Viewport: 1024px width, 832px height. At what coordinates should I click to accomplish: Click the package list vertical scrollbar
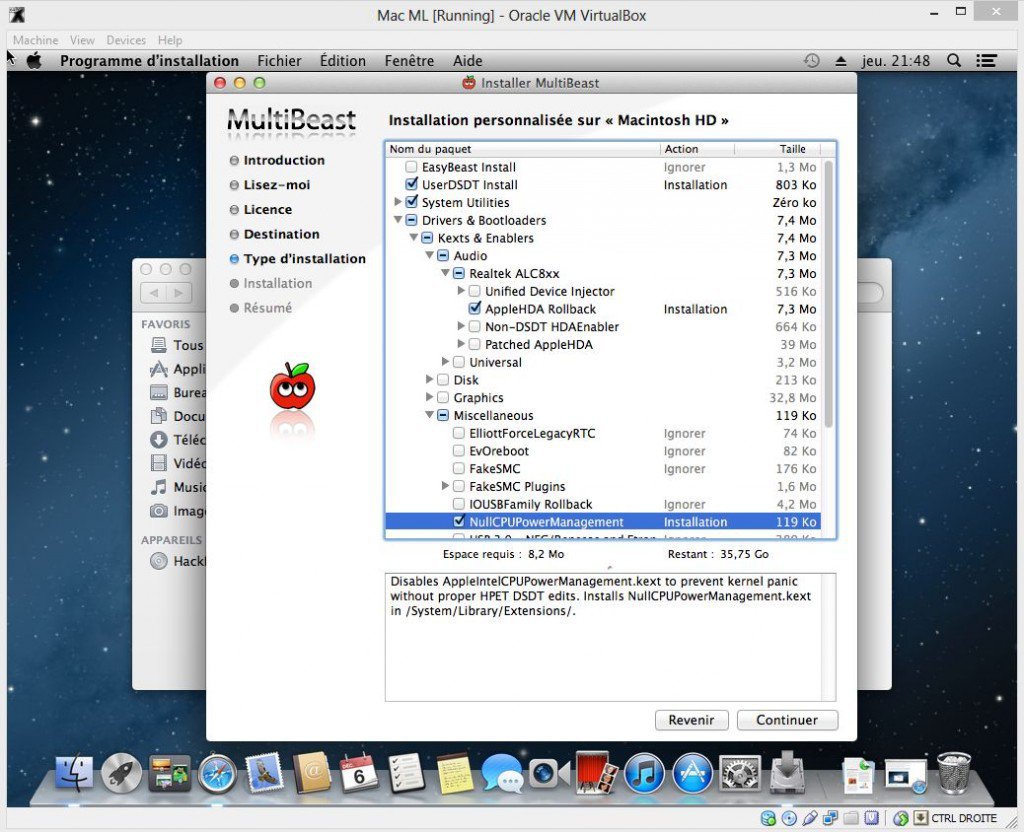(x=828, y=294)
